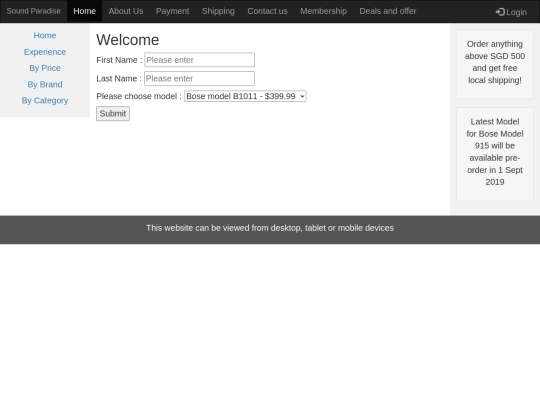Open the Experience sidebar link
Viewport: 540px width, 405px height.
45,52
